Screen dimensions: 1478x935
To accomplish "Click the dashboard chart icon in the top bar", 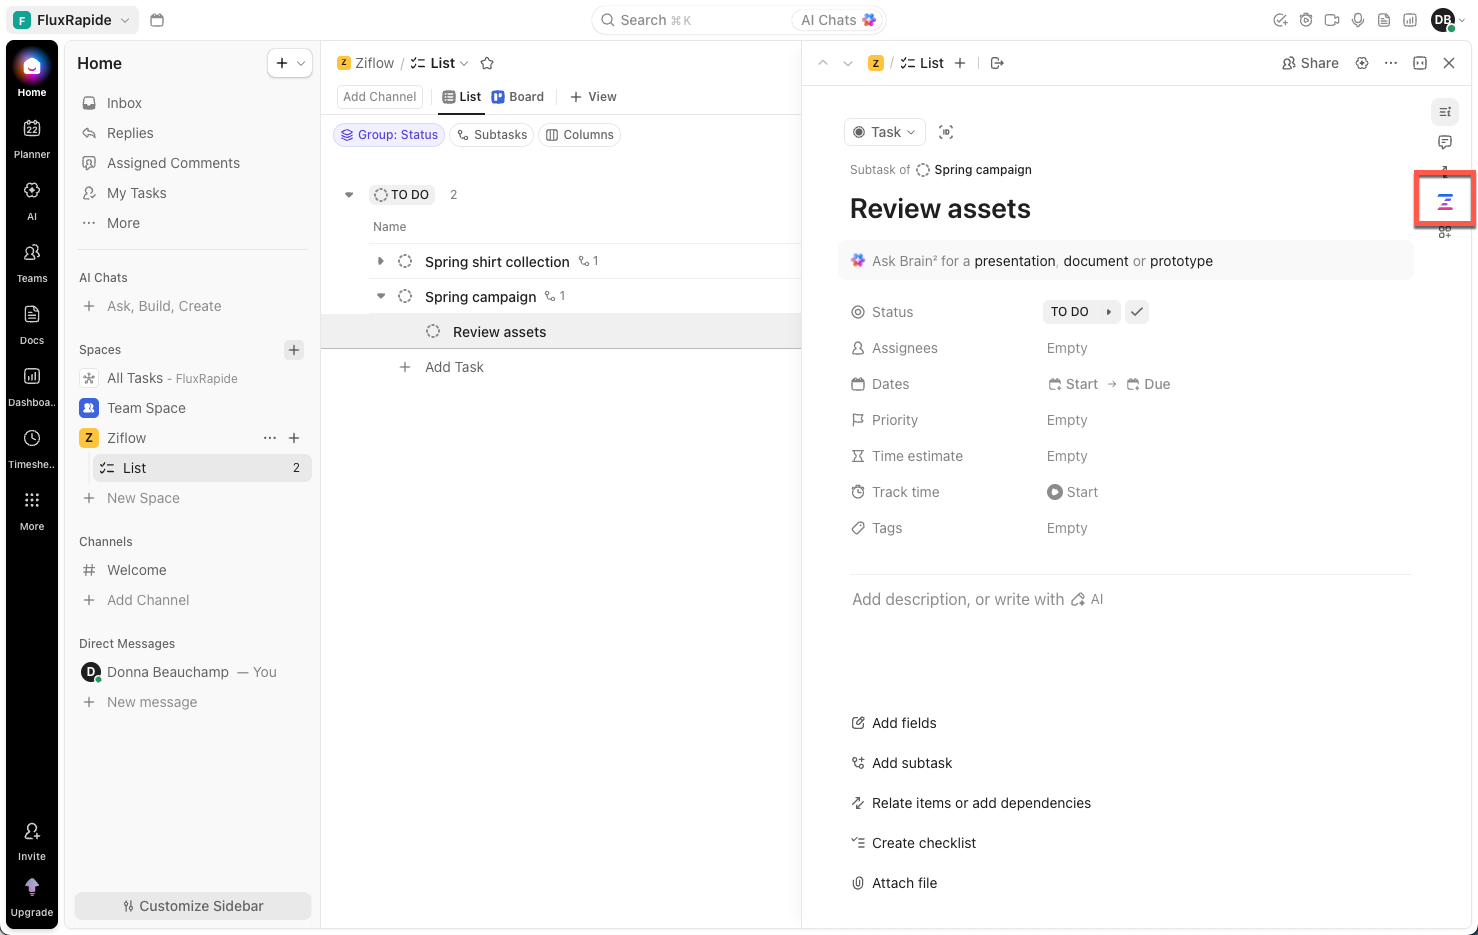I will point(1410,20).
